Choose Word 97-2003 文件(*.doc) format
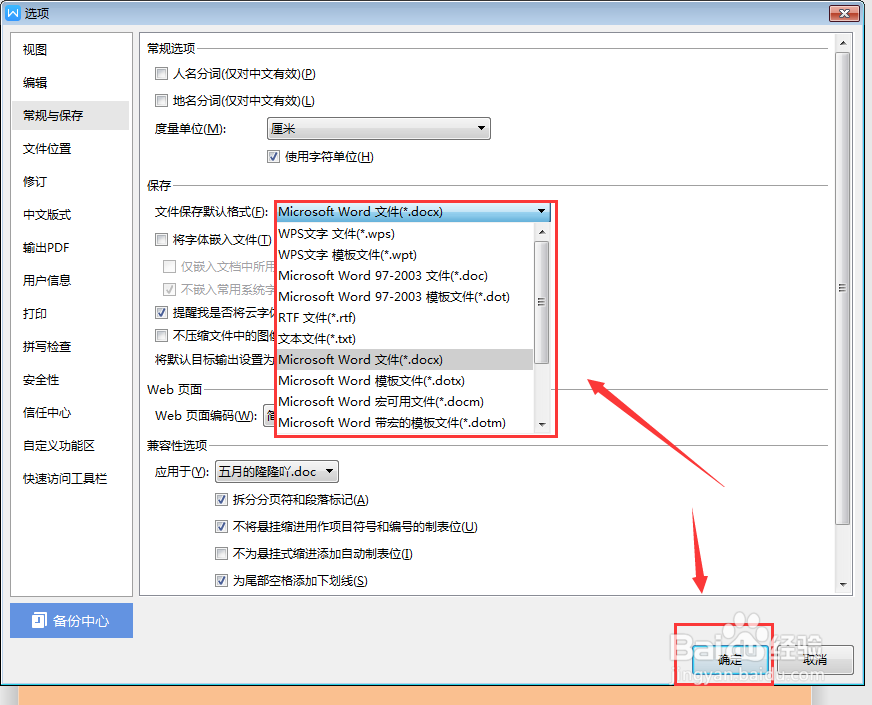 tap(405, 276)
